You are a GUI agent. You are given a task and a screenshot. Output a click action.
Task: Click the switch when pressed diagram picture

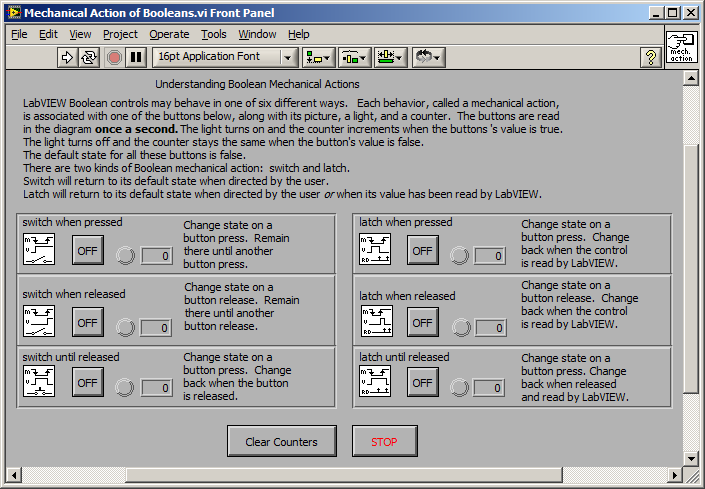click(x=39, y=249)
